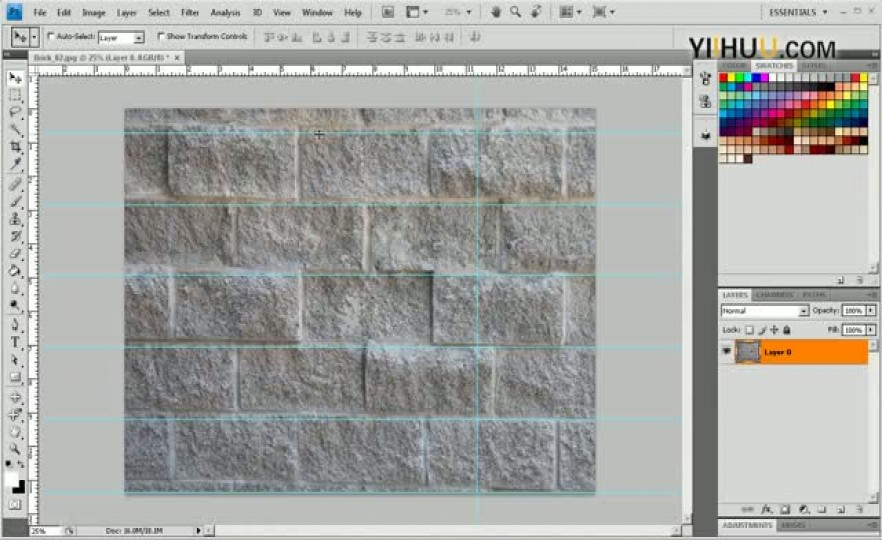Swap foreground and background colors
Image resolution: width=882 pixels, height=540 pixels.
pos(21,465)
